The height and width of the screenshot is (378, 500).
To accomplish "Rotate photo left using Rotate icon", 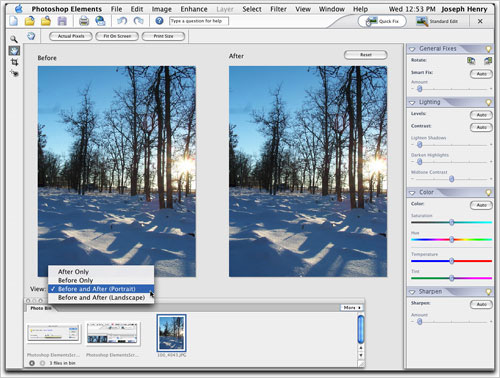I will coord(471,60).
